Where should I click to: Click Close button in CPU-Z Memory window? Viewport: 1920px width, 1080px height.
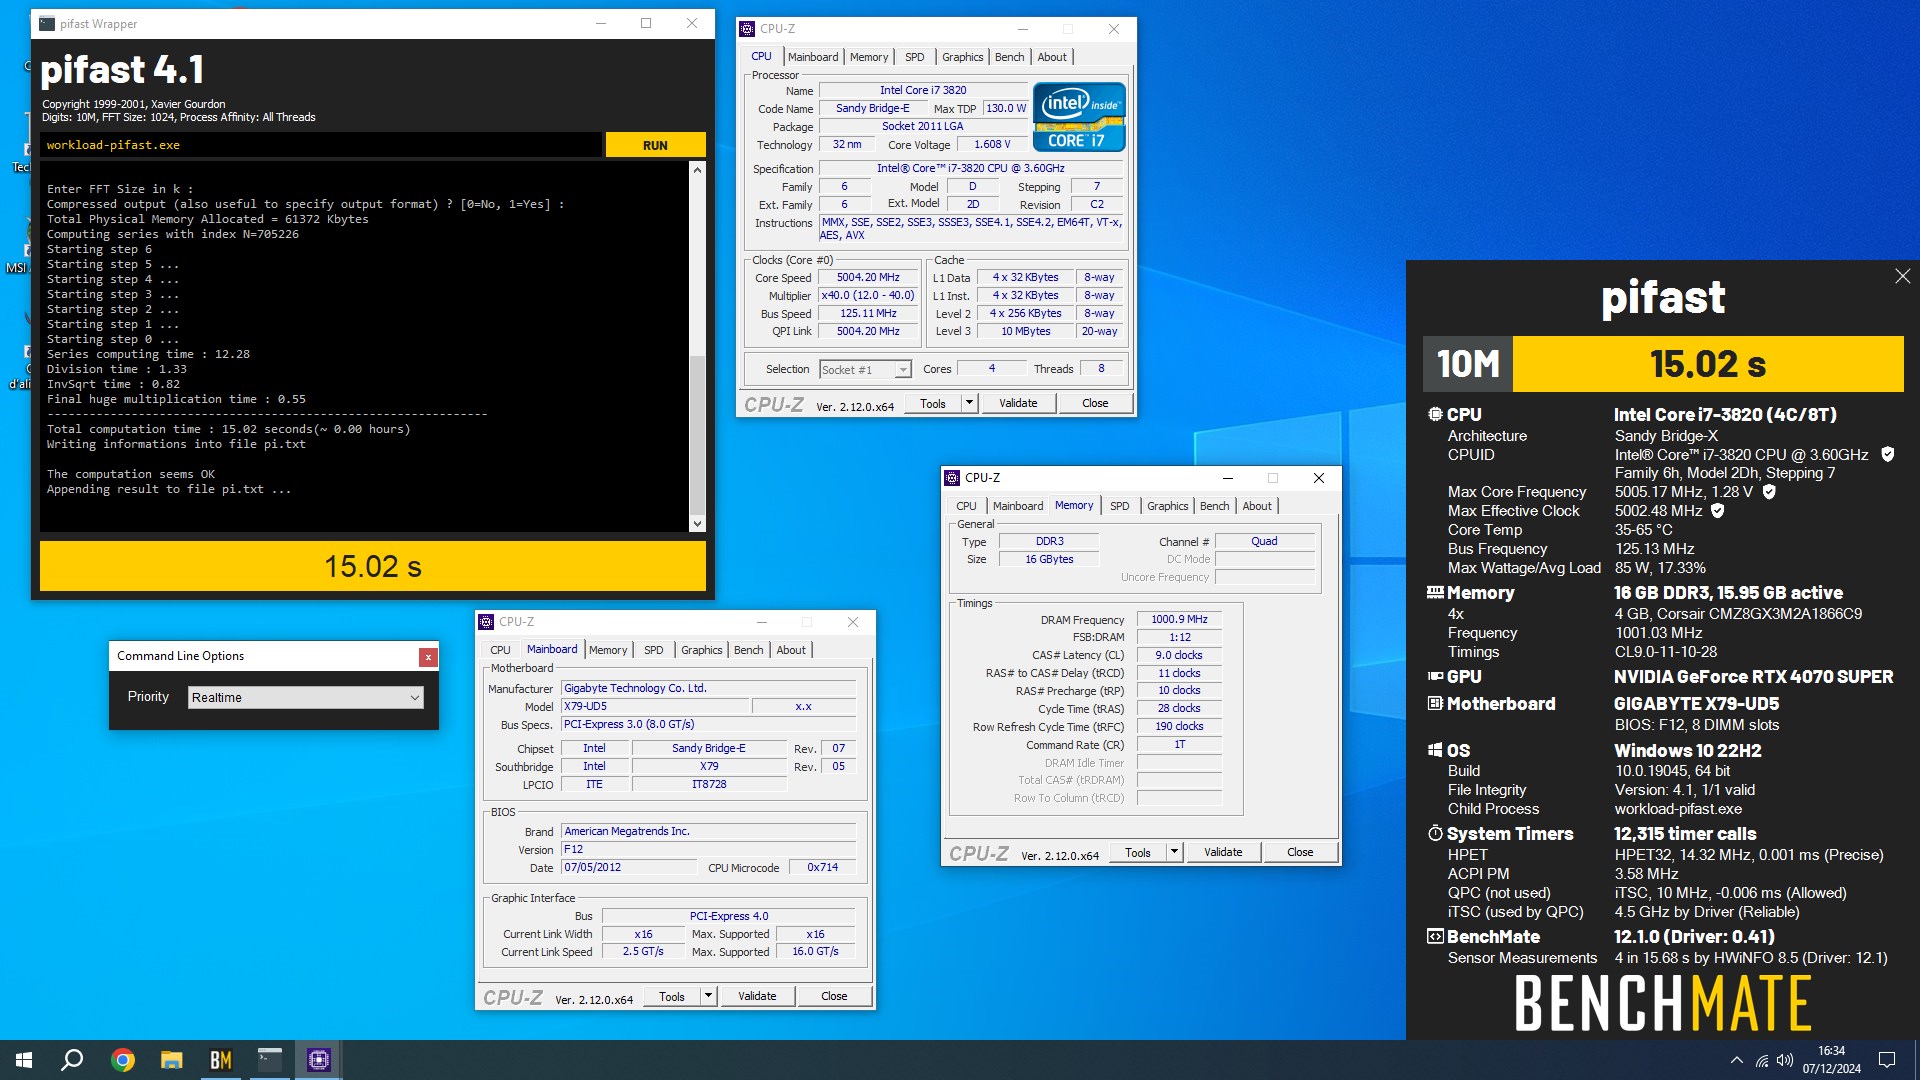1300,852
